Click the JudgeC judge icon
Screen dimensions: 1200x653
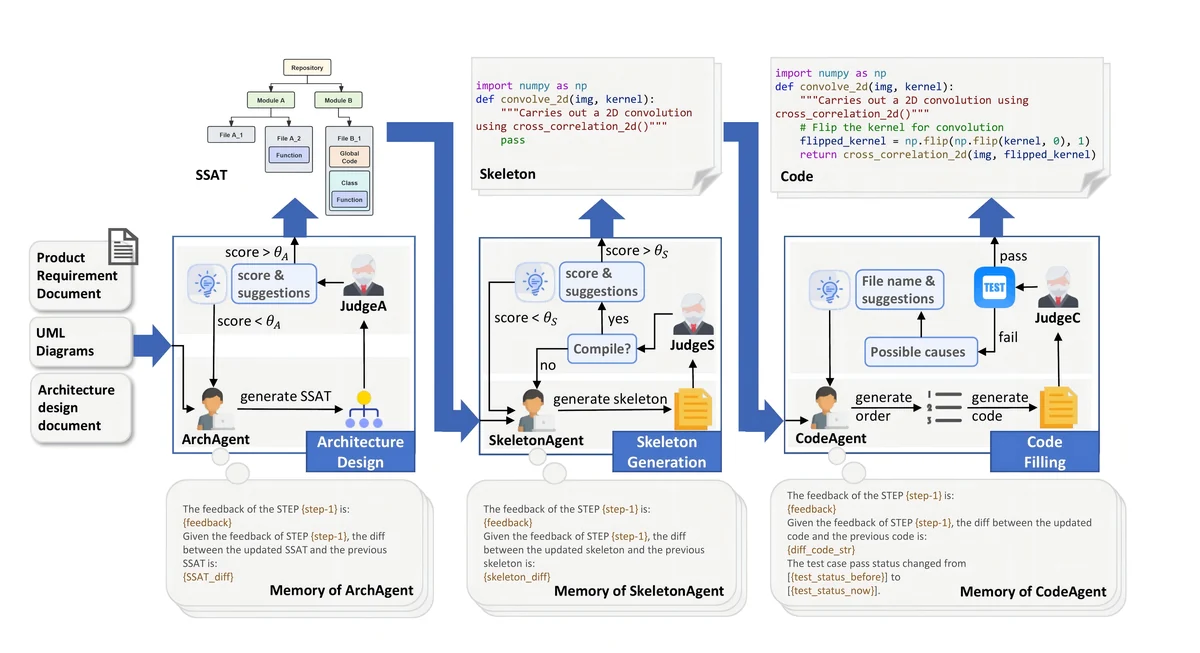[x=1058, y=287]
